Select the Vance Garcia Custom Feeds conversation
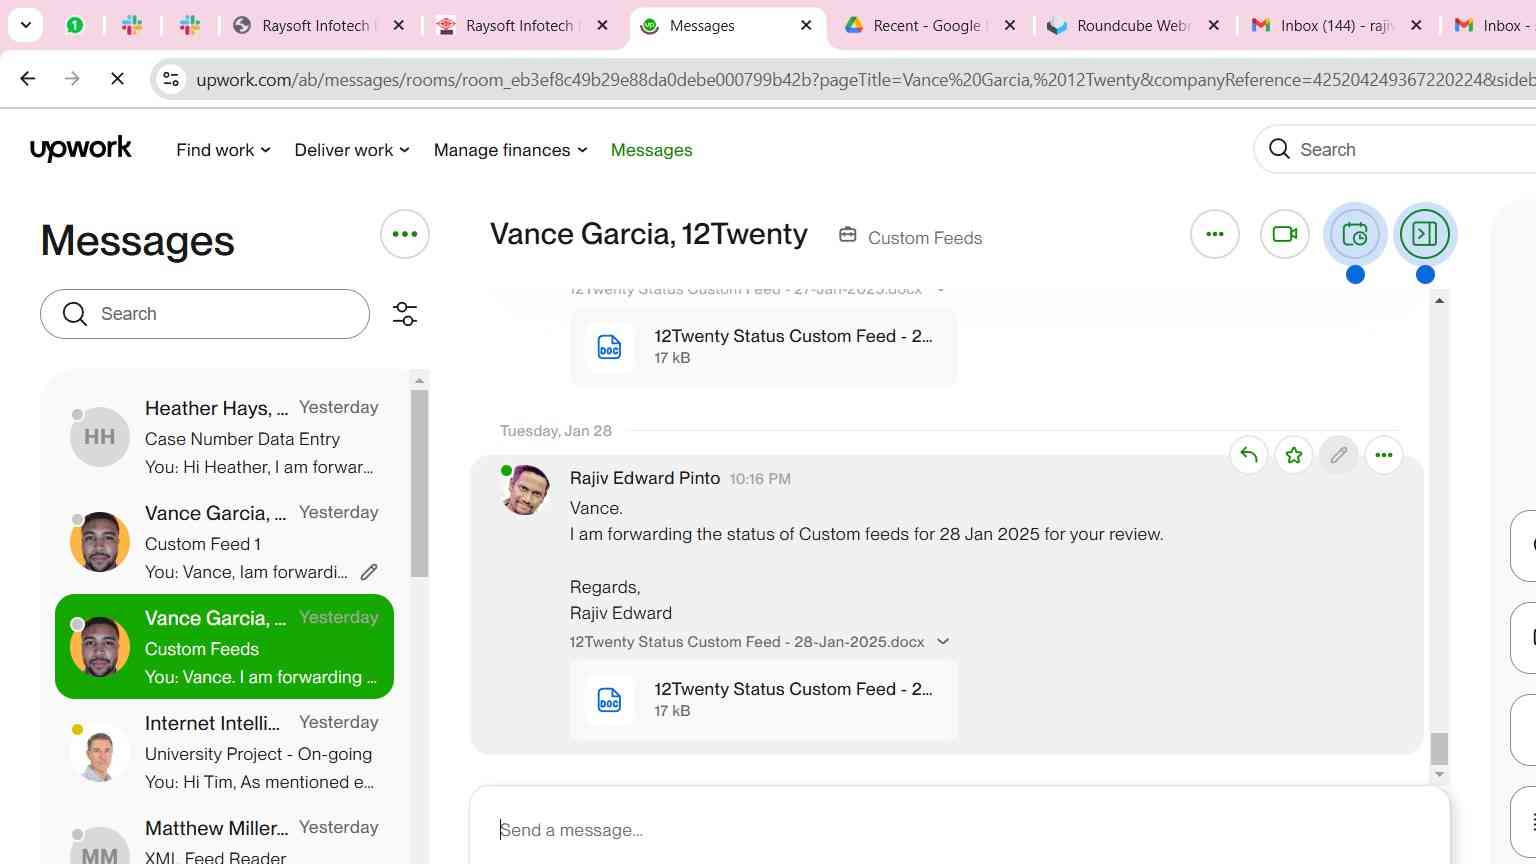Viewport: 1536px width, 864px height. click(225, 647)
